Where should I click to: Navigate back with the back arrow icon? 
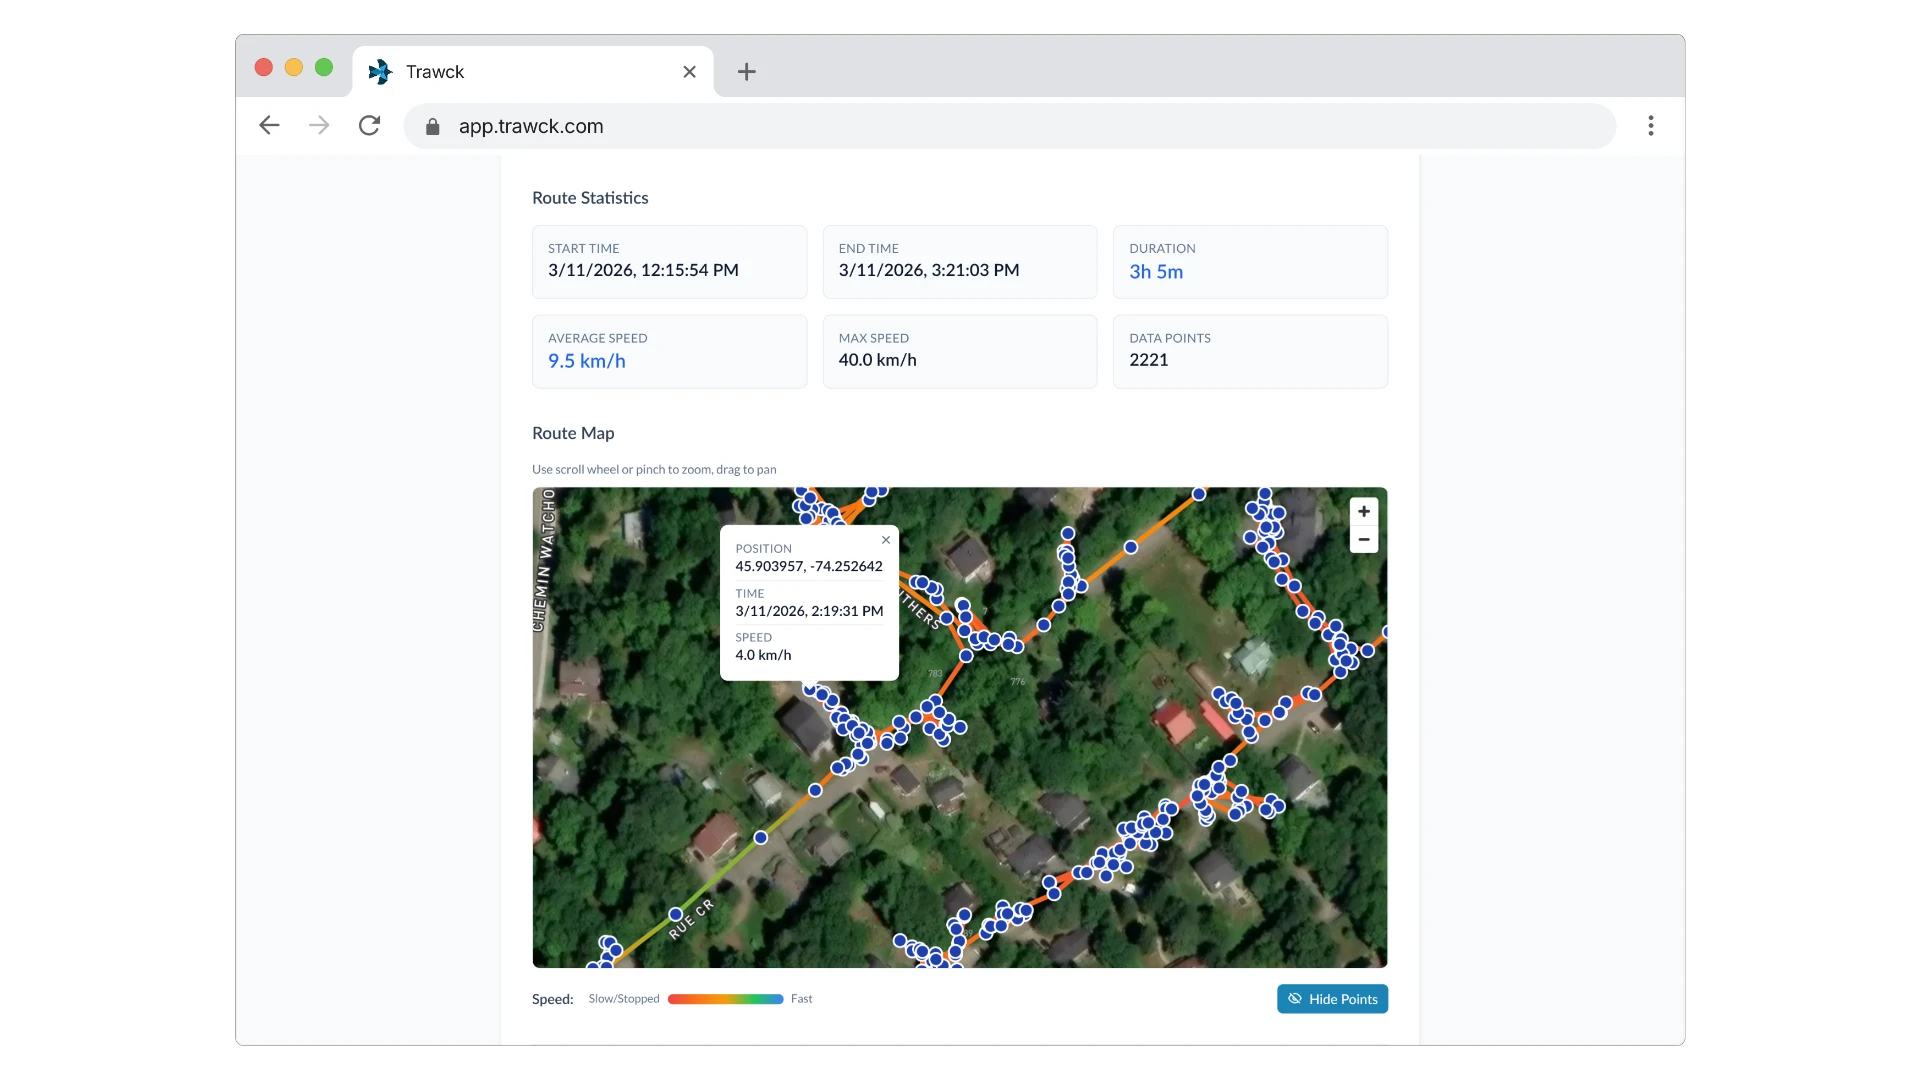click(x=268, y=125)
